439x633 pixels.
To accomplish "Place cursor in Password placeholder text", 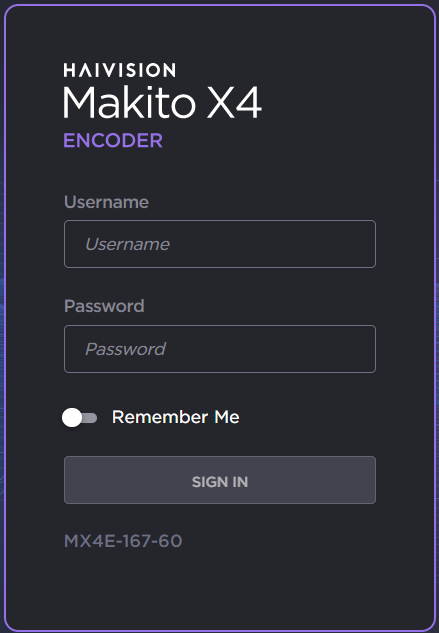I will (126, 349).
